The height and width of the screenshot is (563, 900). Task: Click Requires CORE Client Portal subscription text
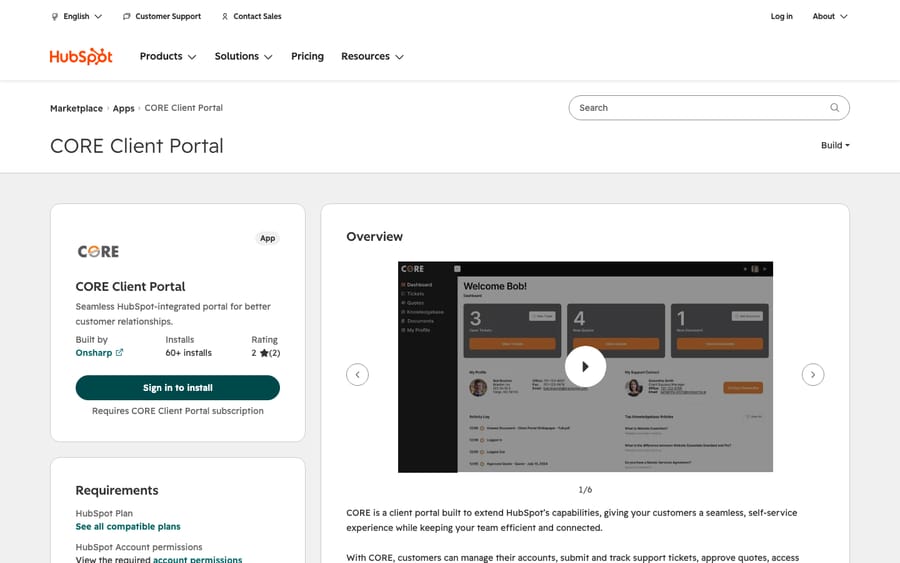point(178,411)
